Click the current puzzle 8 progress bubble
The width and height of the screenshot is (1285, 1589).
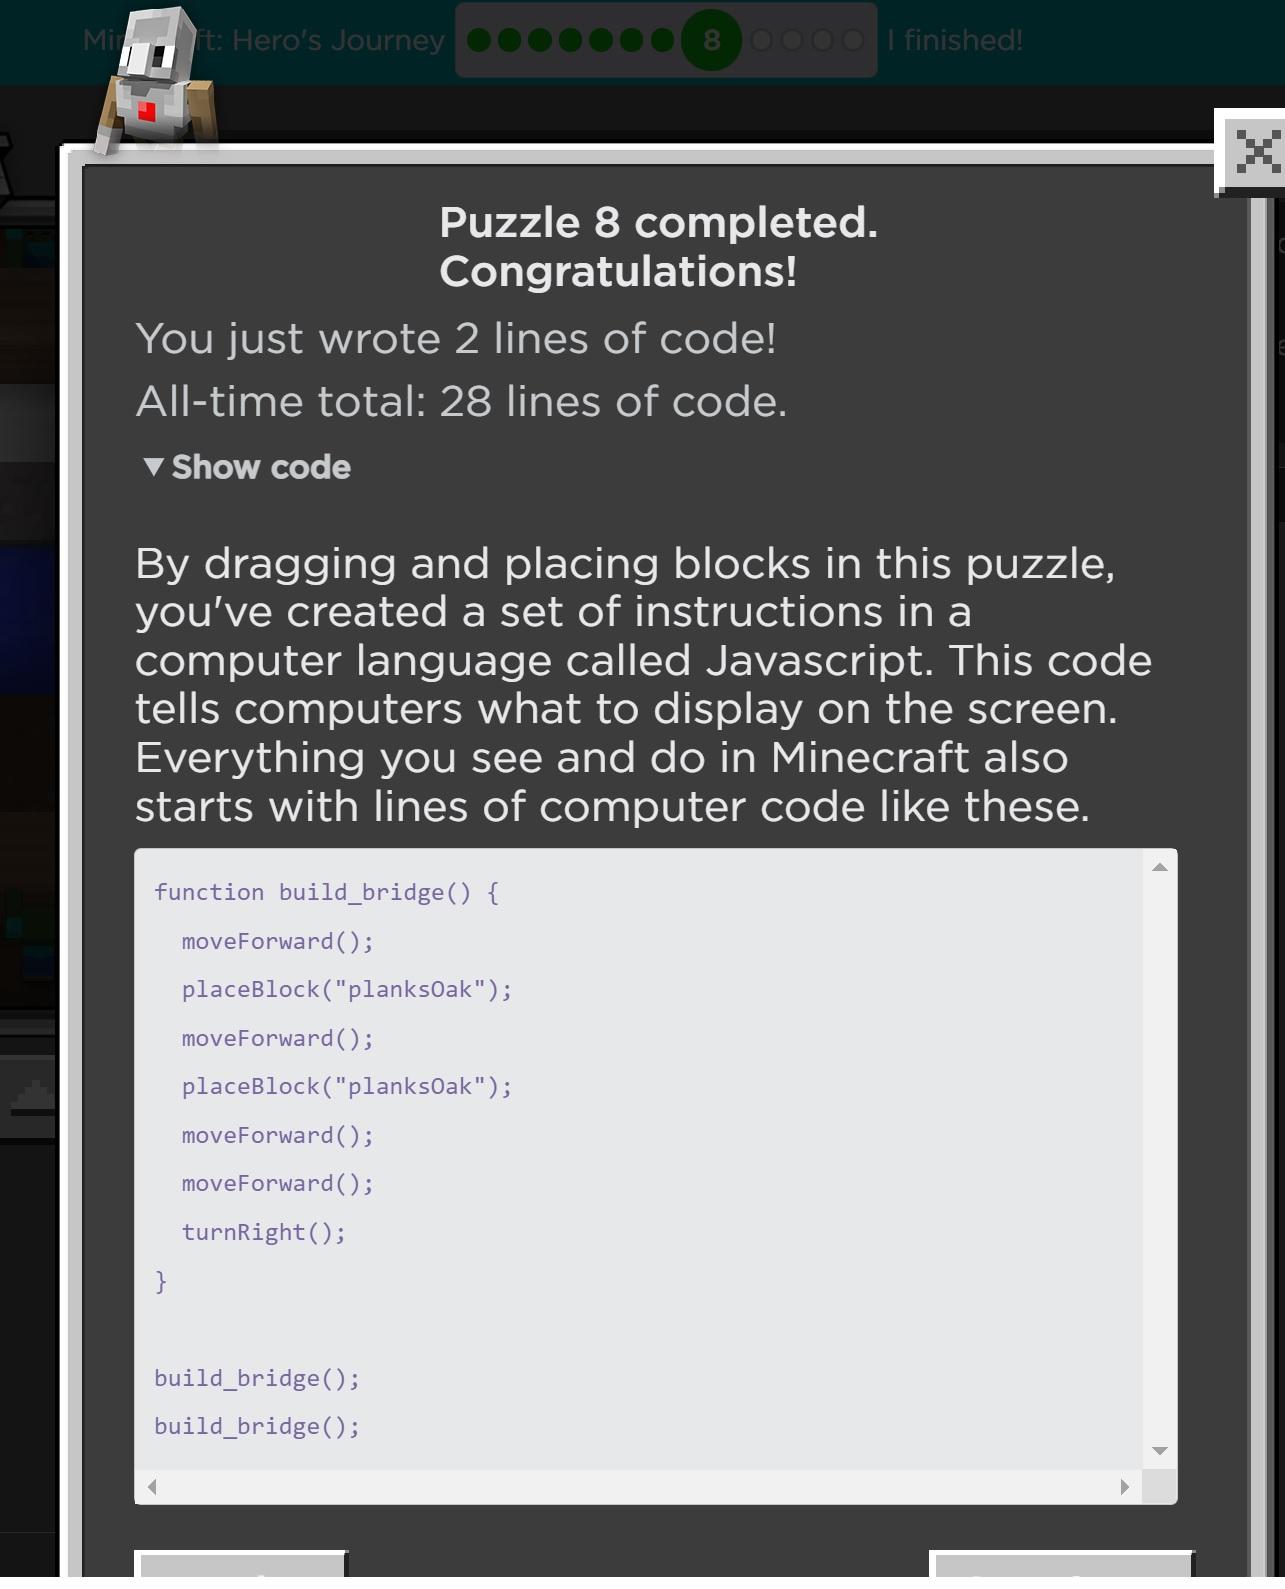[x=711, y=41]
